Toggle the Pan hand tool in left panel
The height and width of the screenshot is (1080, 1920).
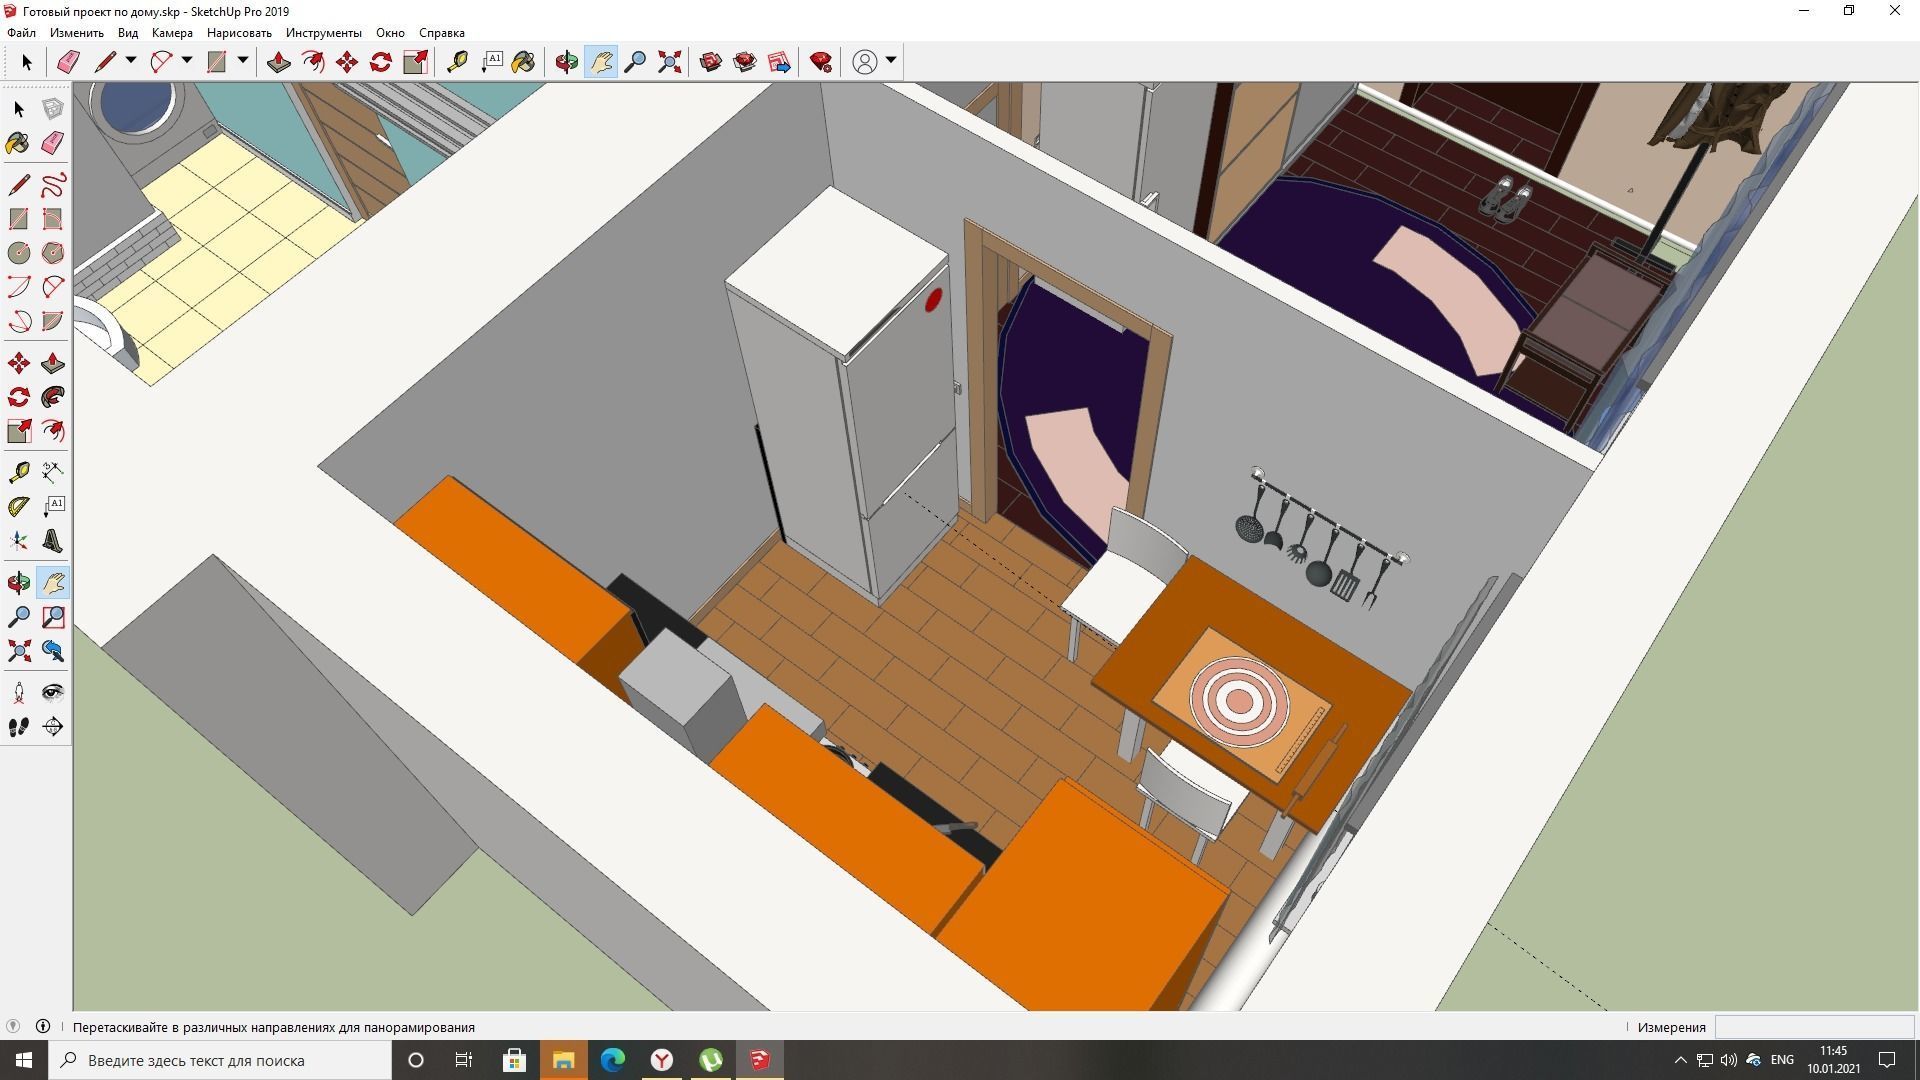[53, 583]
